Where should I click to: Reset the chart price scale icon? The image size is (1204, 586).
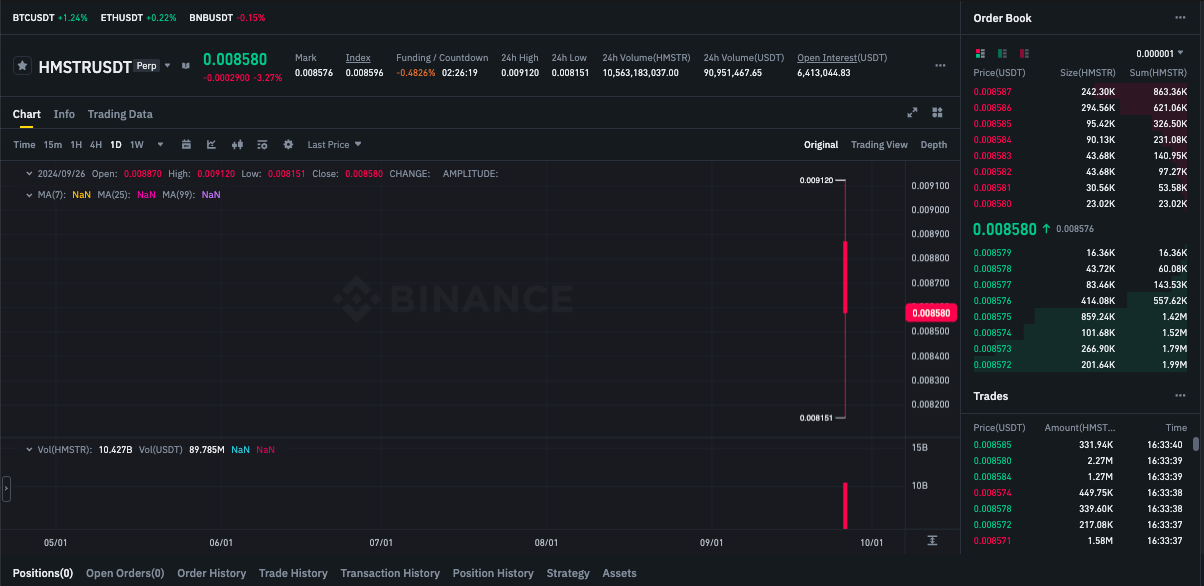(x=932, y=540)
